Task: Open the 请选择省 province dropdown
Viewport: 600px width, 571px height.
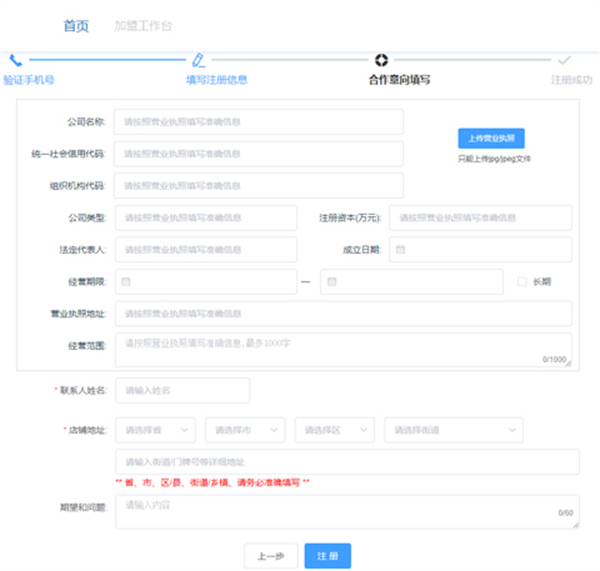Action: point(155,430)
